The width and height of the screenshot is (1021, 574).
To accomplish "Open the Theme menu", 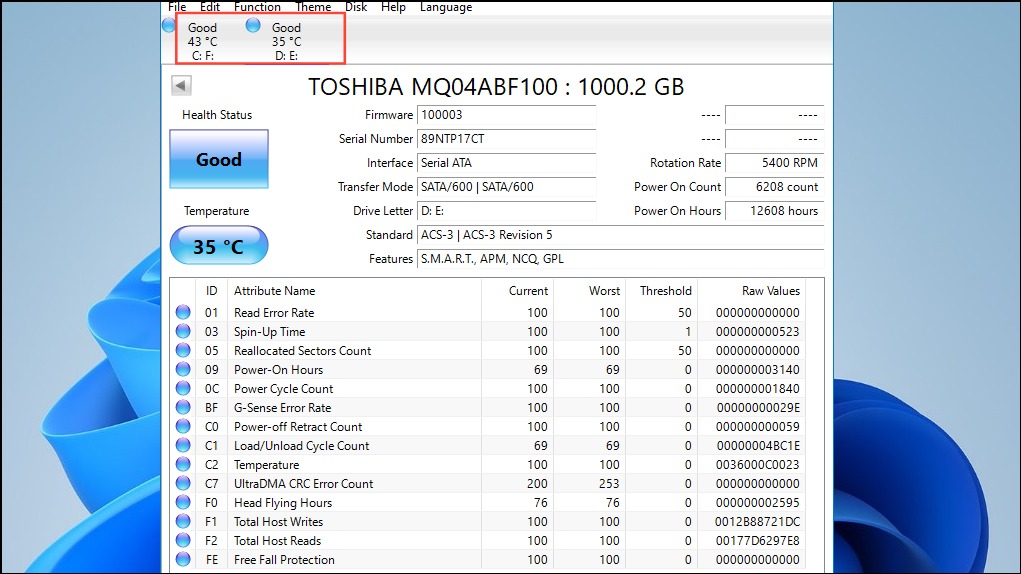I will click(x=313, y=7).
